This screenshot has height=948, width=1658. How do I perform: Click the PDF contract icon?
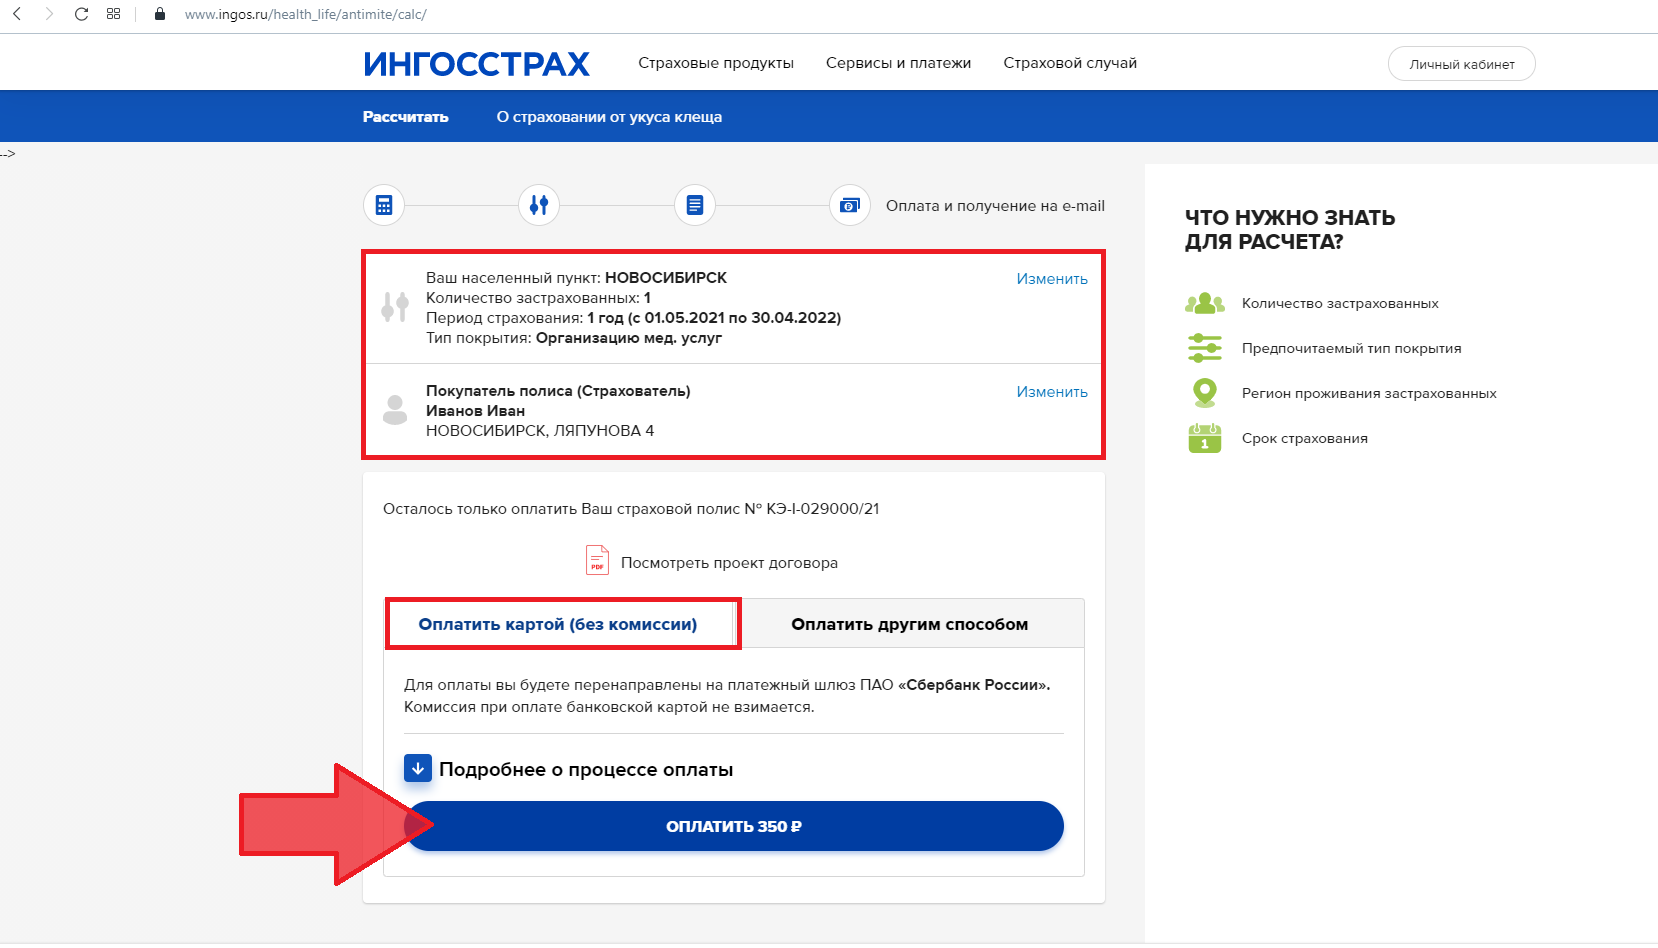click(x=597, y=560)
